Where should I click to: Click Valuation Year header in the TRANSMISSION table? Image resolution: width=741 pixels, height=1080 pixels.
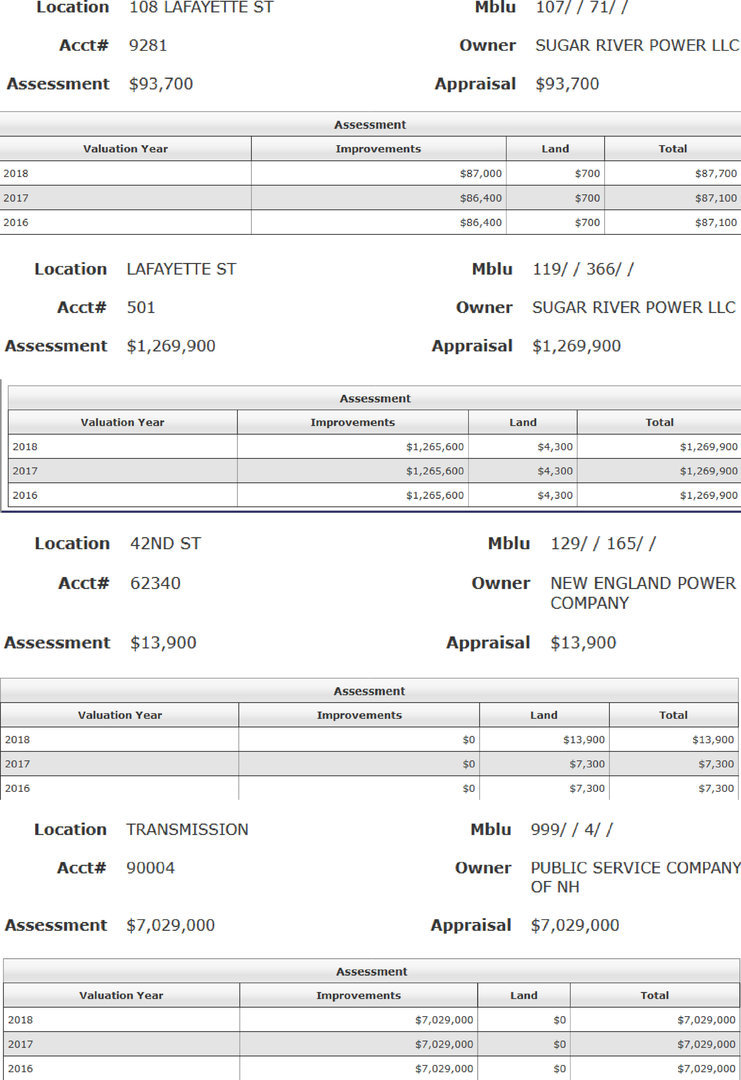coord(121,996)
